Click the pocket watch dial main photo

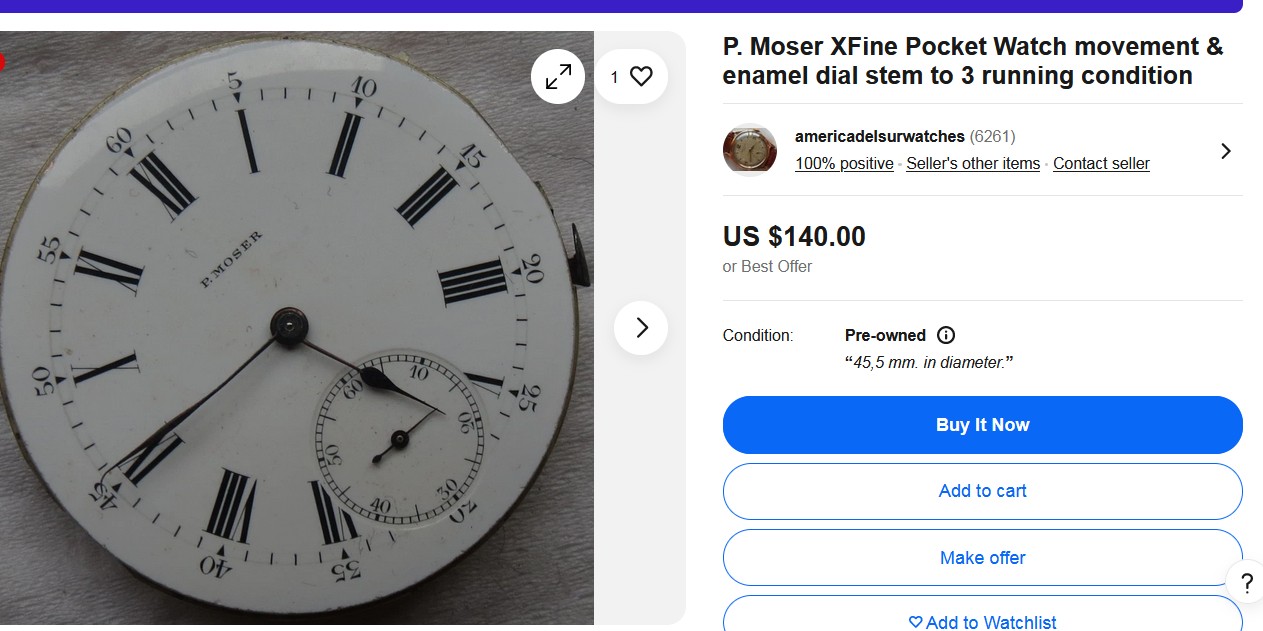[297, 328]
